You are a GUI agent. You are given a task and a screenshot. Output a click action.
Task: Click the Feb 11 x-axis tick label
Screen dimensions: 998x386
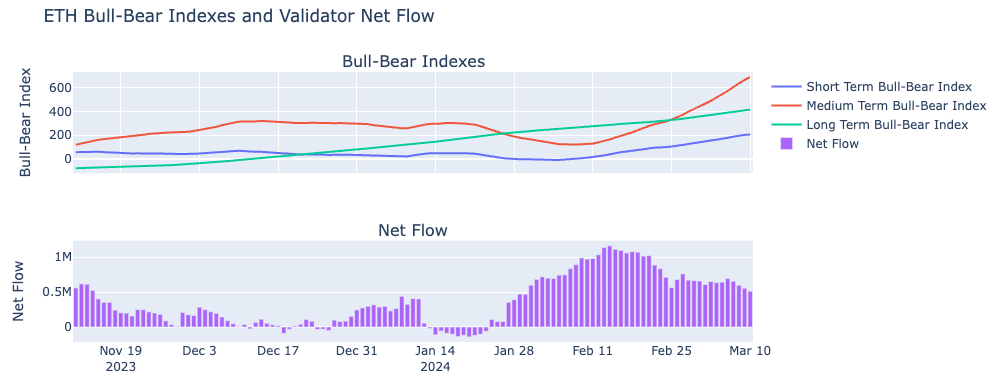(593, 351)
